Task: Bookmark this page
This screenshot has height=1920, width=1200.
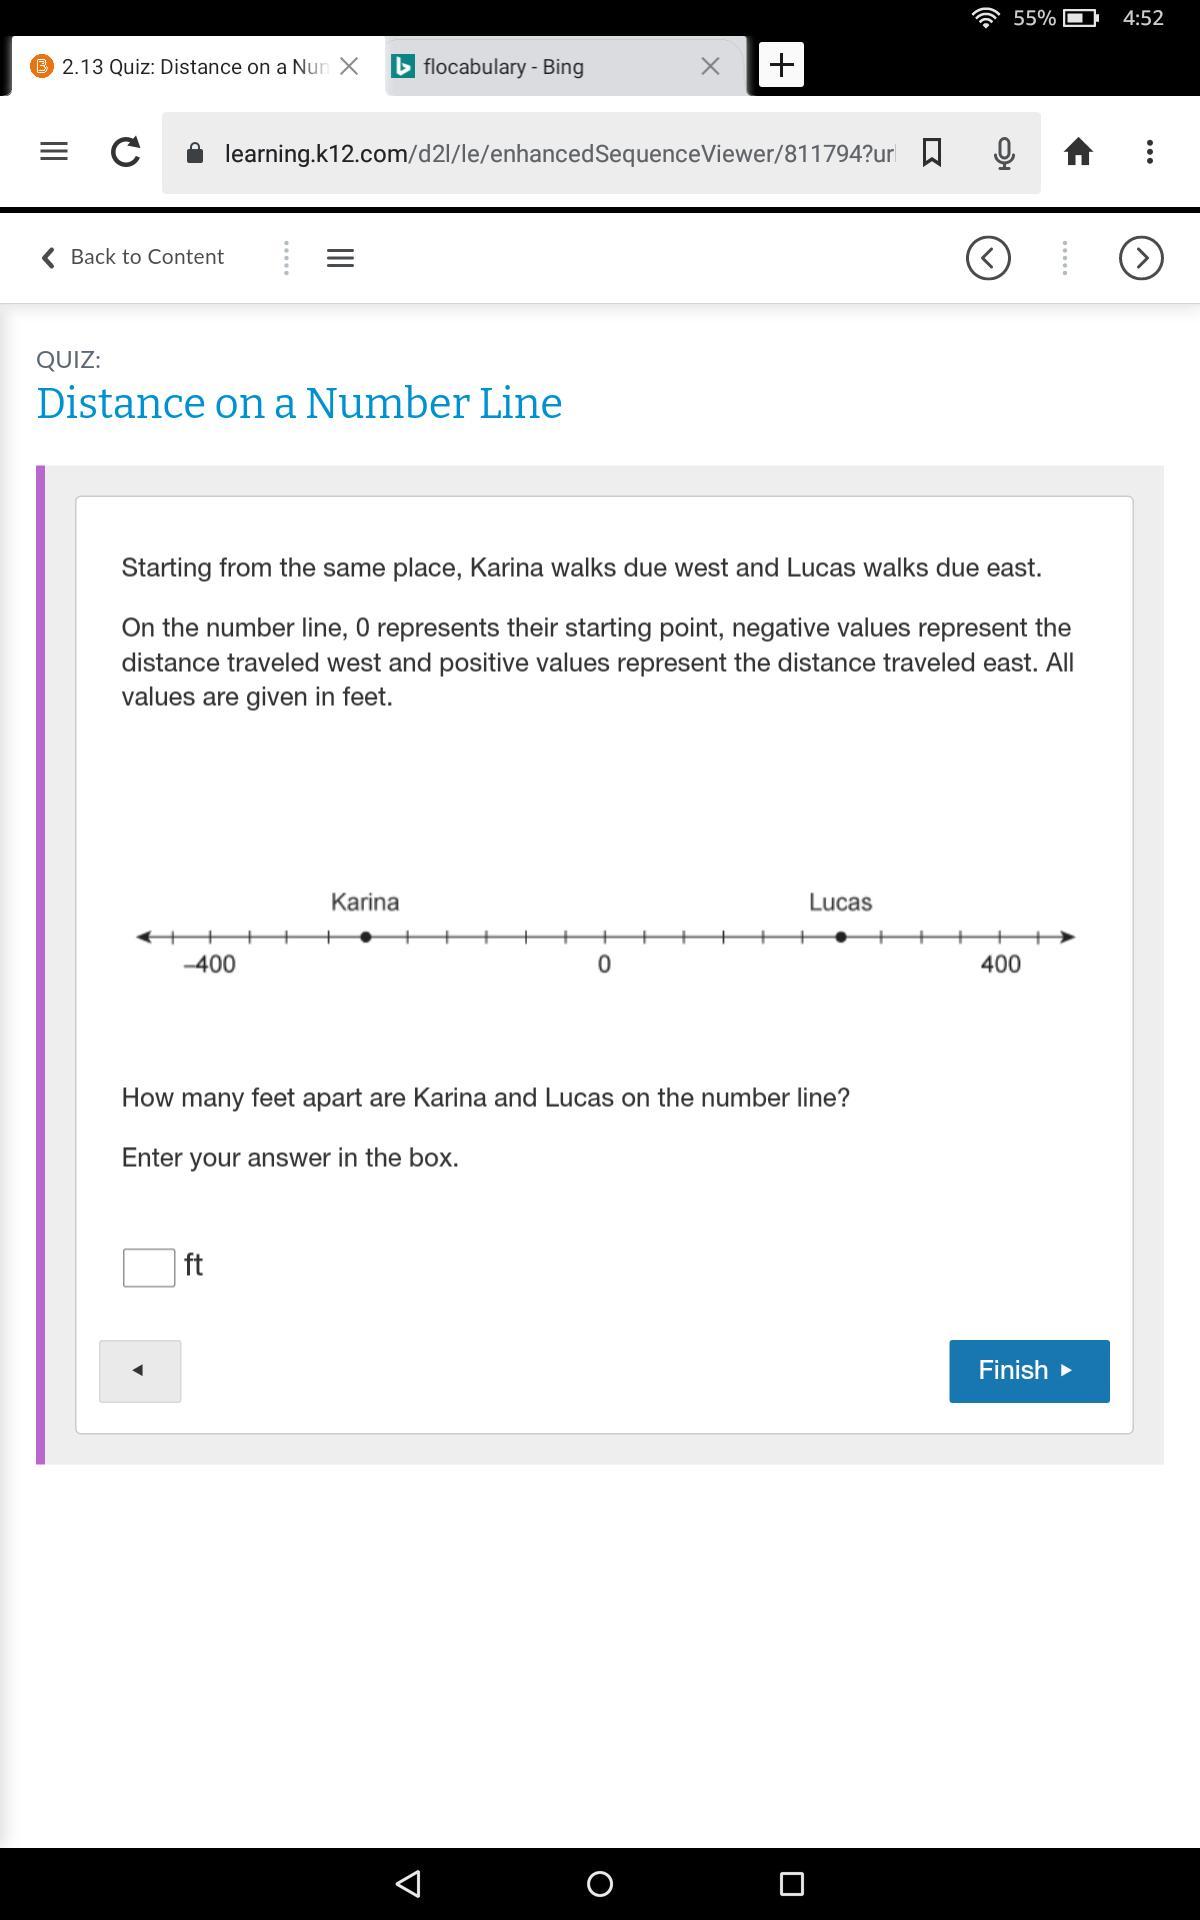Action: tap(931, 152)
